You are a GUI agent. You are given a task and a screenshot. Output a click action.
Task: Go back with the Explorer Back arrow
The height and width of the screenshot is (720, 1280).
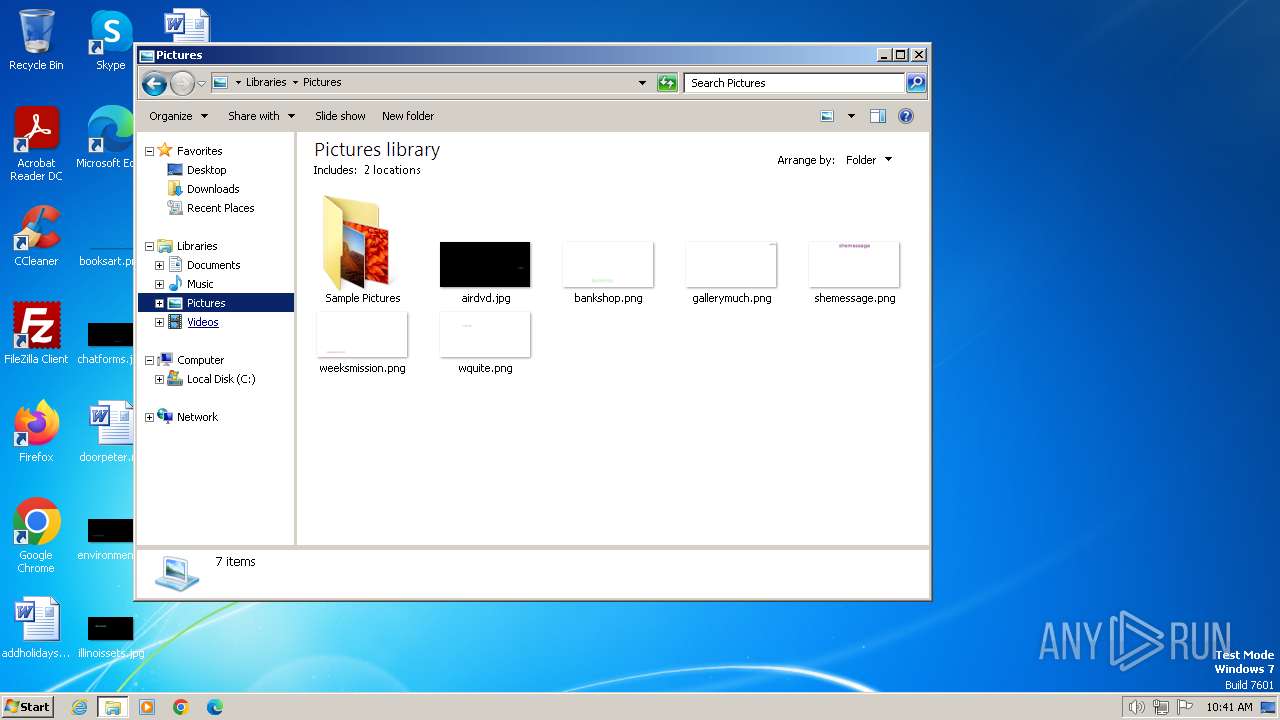click(154, 83)
